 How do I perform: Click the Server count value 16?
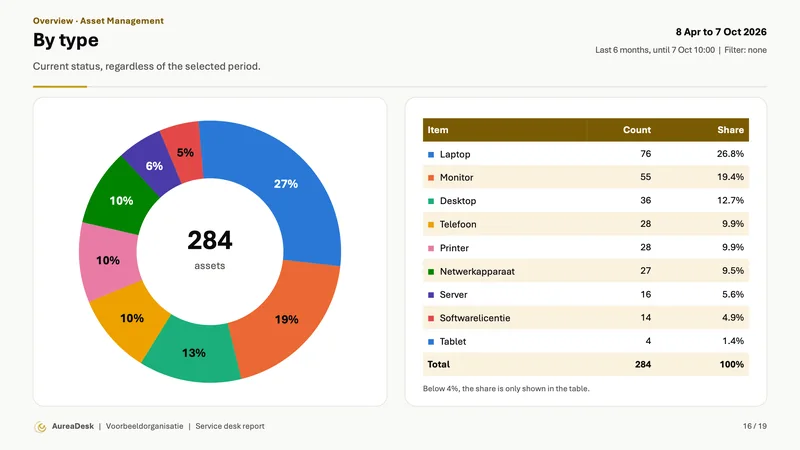pyautogui.click(x=645, y=294)
